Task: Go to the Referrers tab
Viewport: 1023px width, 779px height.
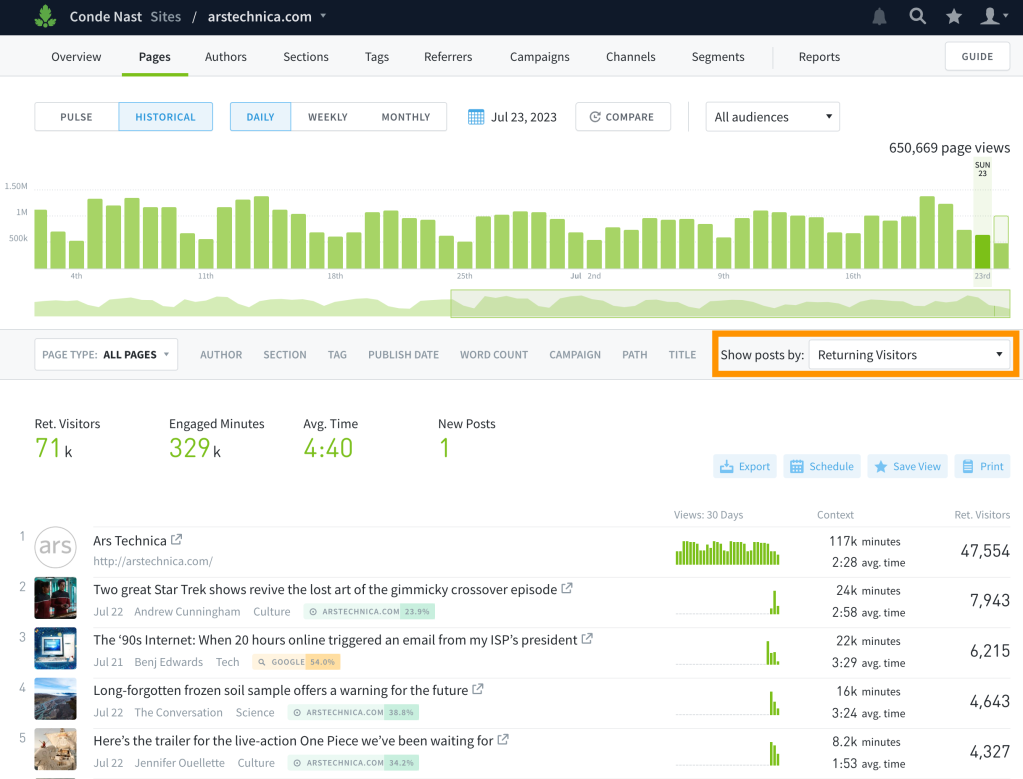Action: click(448, 57)
